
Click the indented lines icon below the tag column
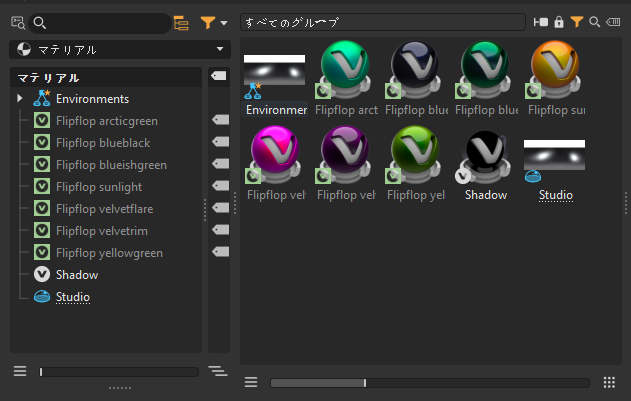click(x=218, y=371)
